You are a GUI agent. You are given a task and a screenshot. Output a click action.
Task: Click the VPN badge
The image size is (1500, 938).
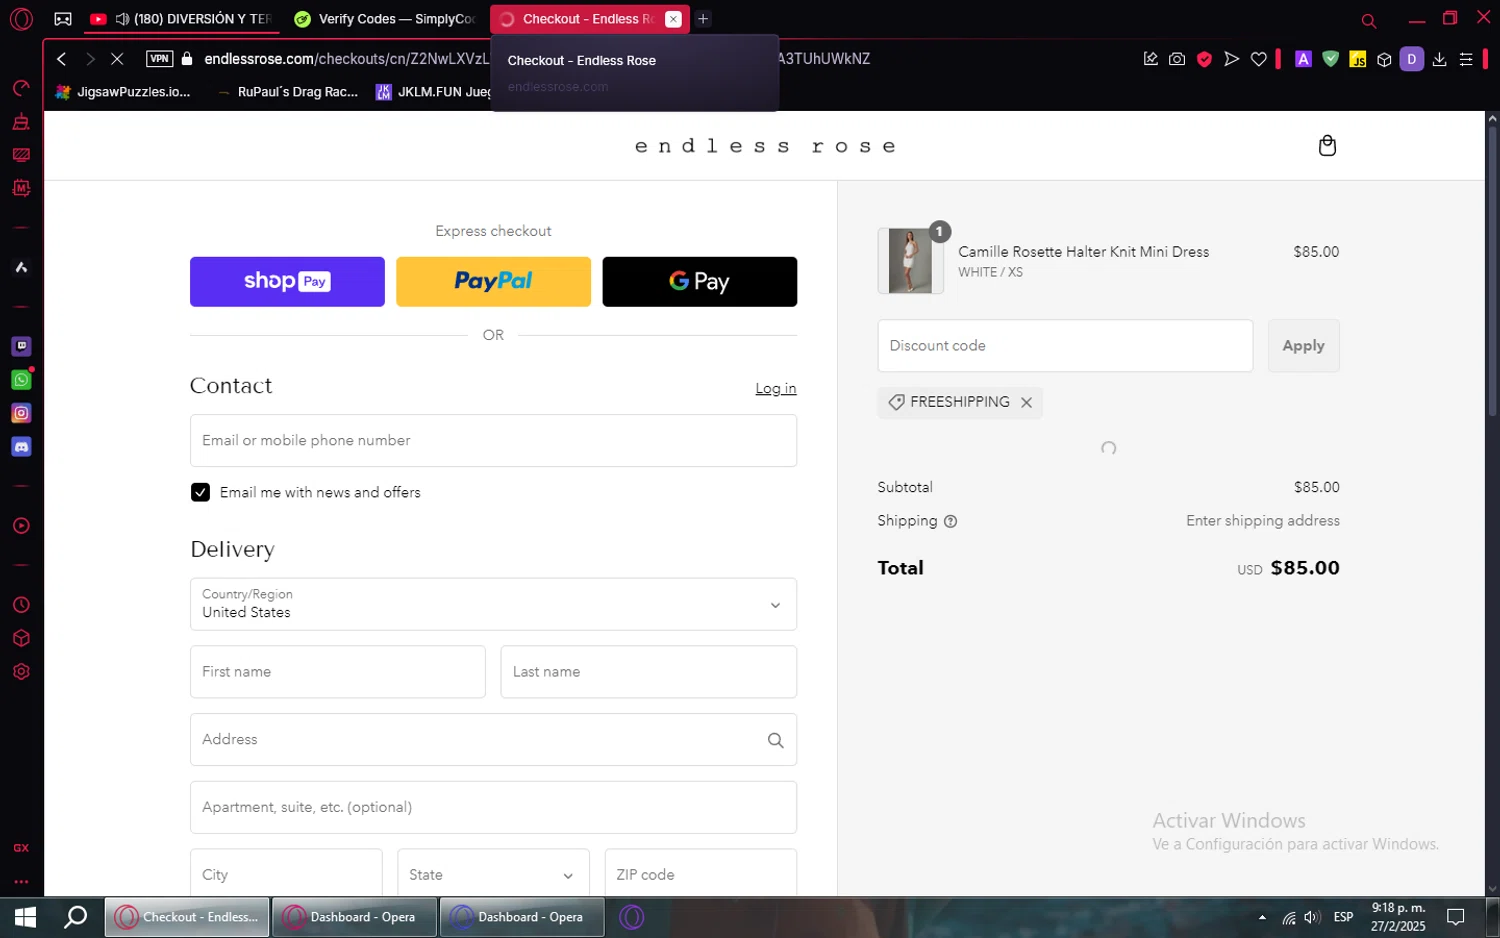(159, 59)
